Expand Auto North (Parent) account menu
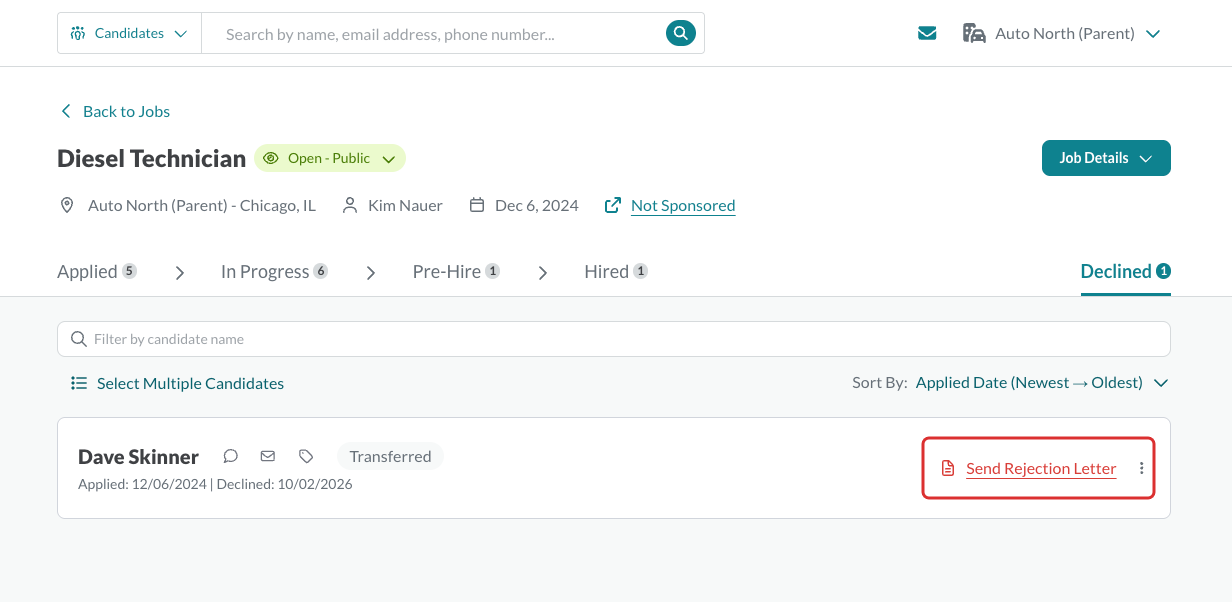1232x602 pixels. [1062, 33]
